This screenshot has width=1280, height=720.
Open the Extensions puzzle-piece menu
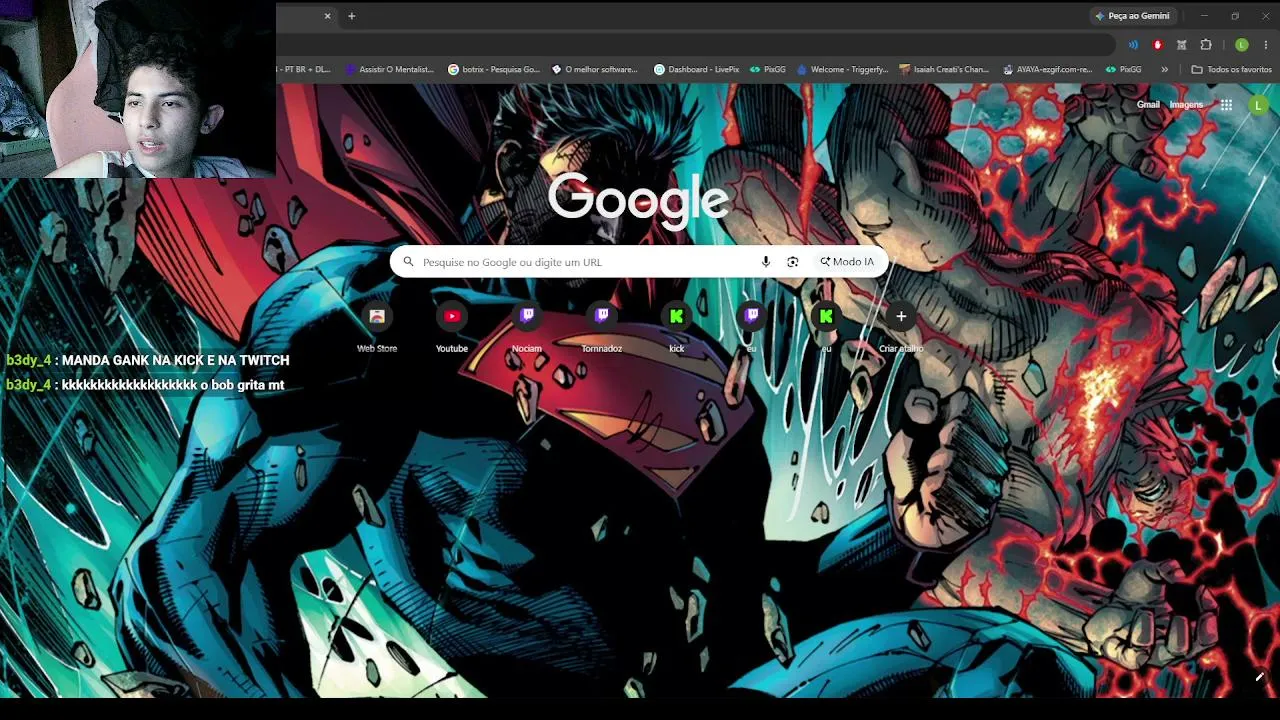click(x=1206, y=45)
